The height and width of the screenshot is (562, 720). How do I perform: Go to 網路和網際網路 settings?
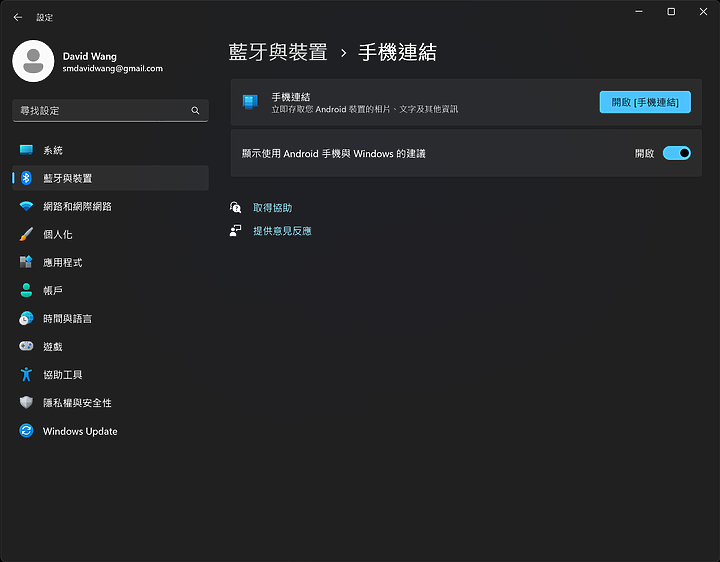point(110,206)
